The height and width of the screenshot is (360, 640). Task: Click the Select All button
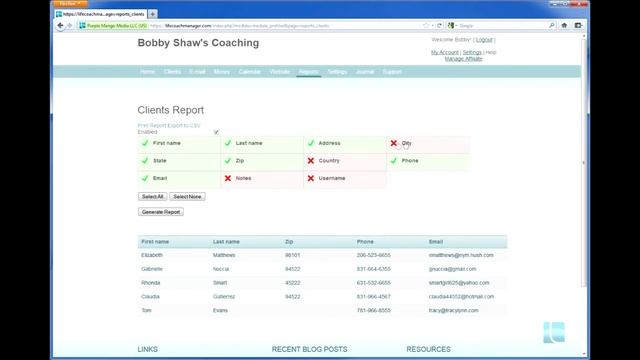pyautogui.click(x=153, y=197)
